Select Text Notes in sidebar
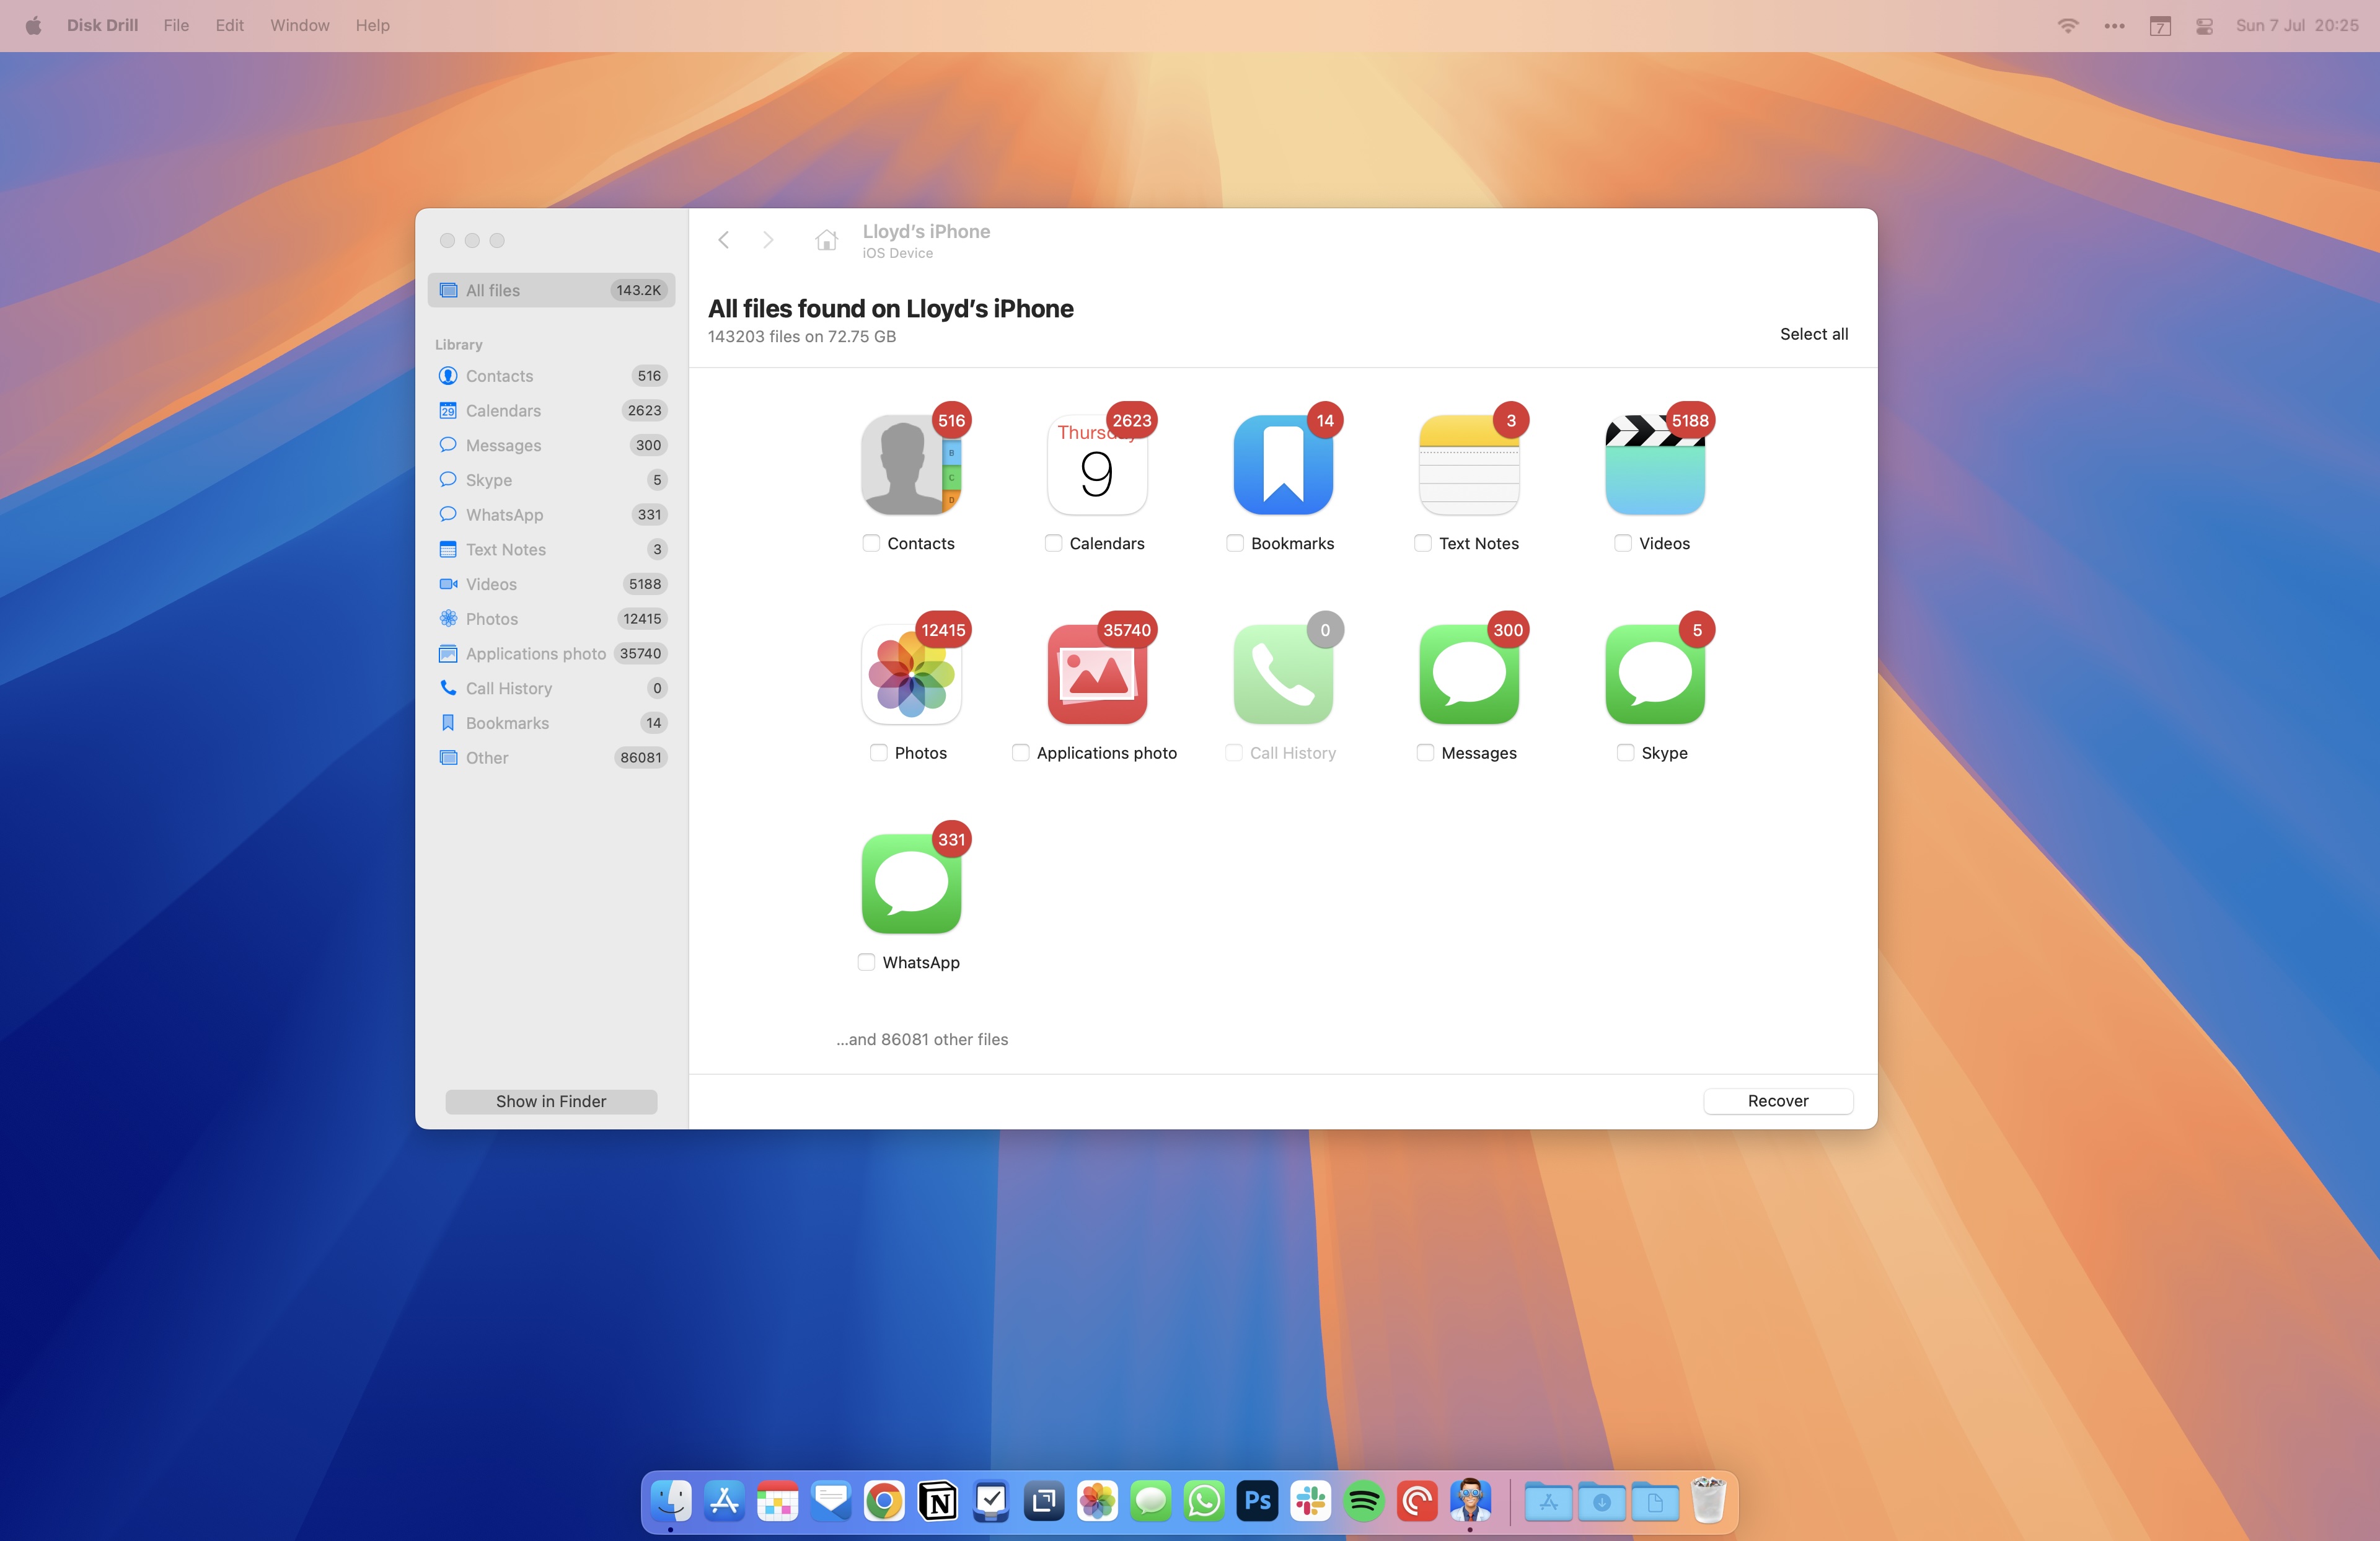The height and width of the screenshot is (1541, 2380). 551,549
